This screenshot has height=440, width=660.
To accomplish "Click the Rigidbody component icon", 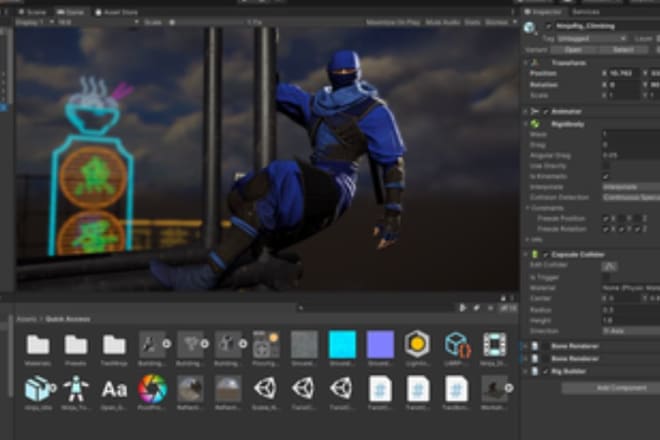I will point(535,124).
